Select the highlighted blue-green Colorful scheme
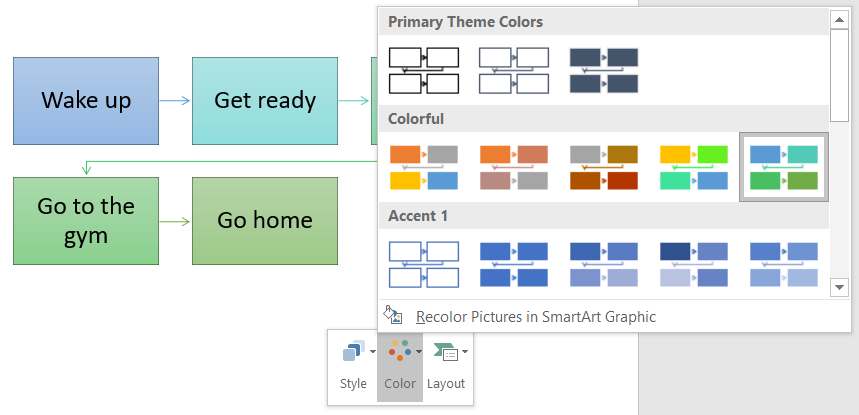This screenshot has width=859, height=415. 783,168
